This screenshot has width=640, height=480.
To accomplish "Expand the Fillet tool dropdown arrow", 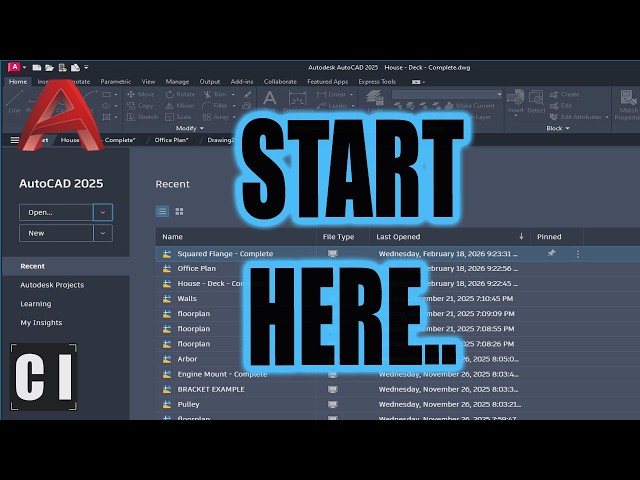I will [x=234, y=106].
